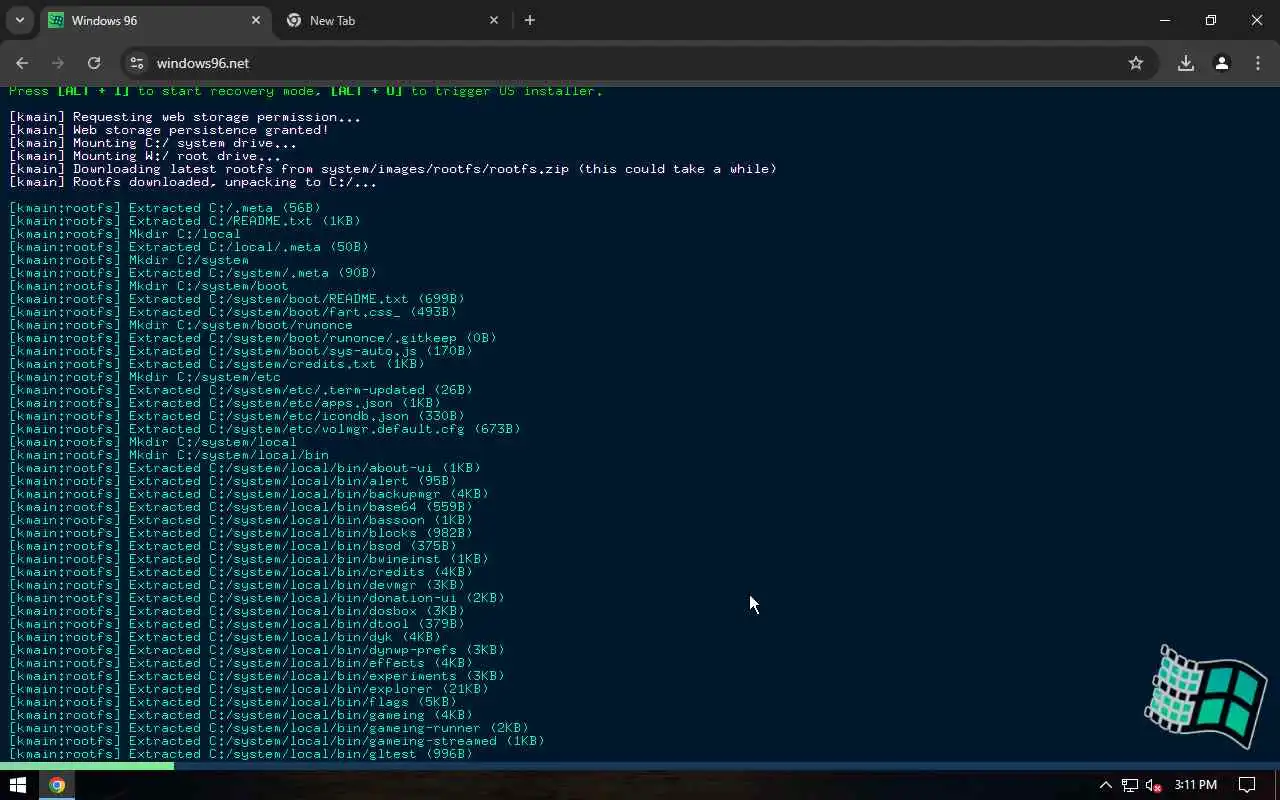Click the 'Mkdir C:/system/local/bin' line
This screenshot has width=1280, height=800.
tap(169, 455)
